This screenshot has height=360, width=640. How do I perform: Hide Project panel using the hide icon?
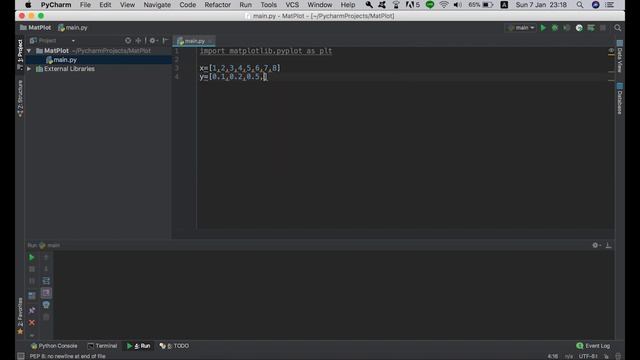pyautogui.click(x=165, y=40)
